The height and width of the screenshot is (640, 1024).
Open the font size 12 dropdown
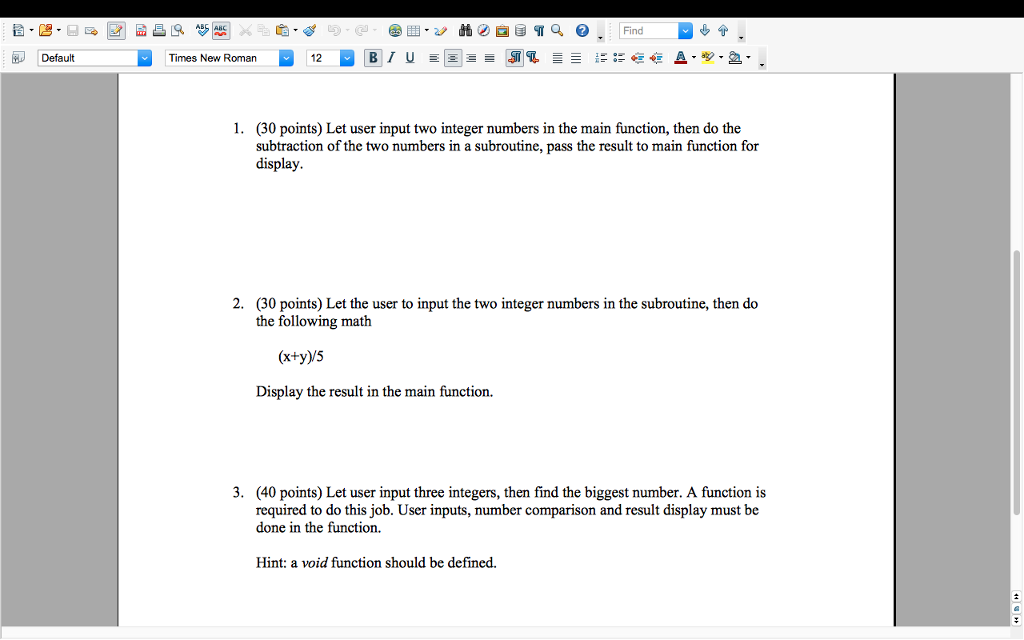click(x=347, y=58)
